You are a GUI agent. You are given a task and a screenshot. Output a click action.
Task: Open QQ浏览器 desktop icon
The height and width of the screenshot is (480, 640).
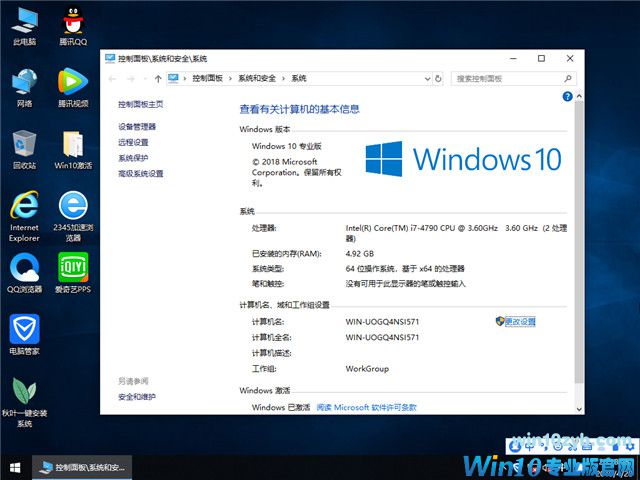[x=24, y=273]
